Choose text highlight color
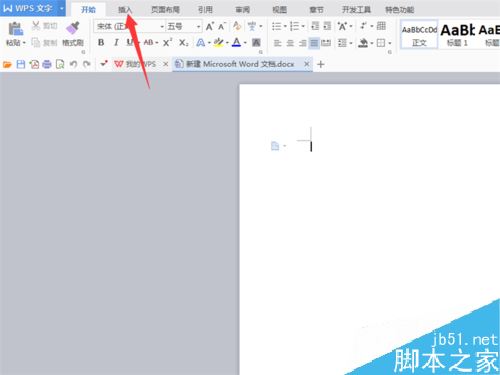 coord(219,43)
